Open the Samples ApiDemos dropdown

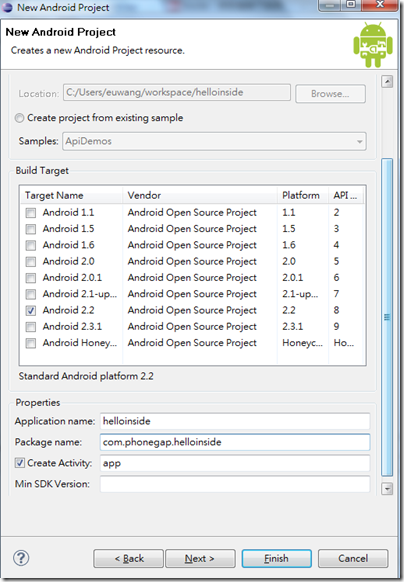click(x=214, y=141)
